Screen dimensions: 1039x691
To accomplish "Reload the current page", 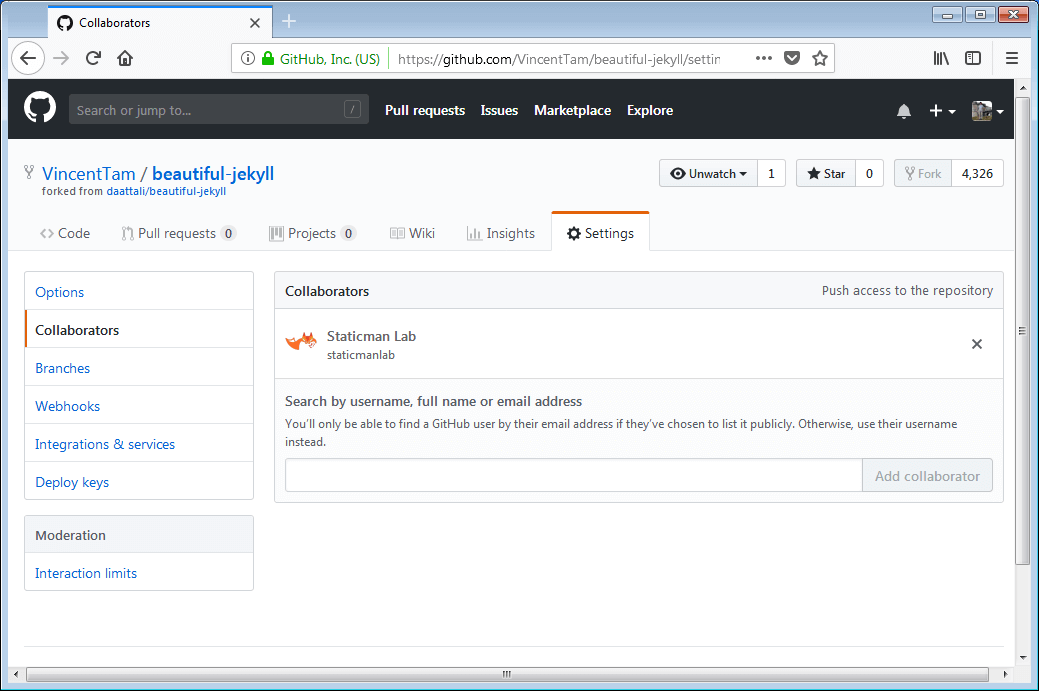I will [93, 58].
